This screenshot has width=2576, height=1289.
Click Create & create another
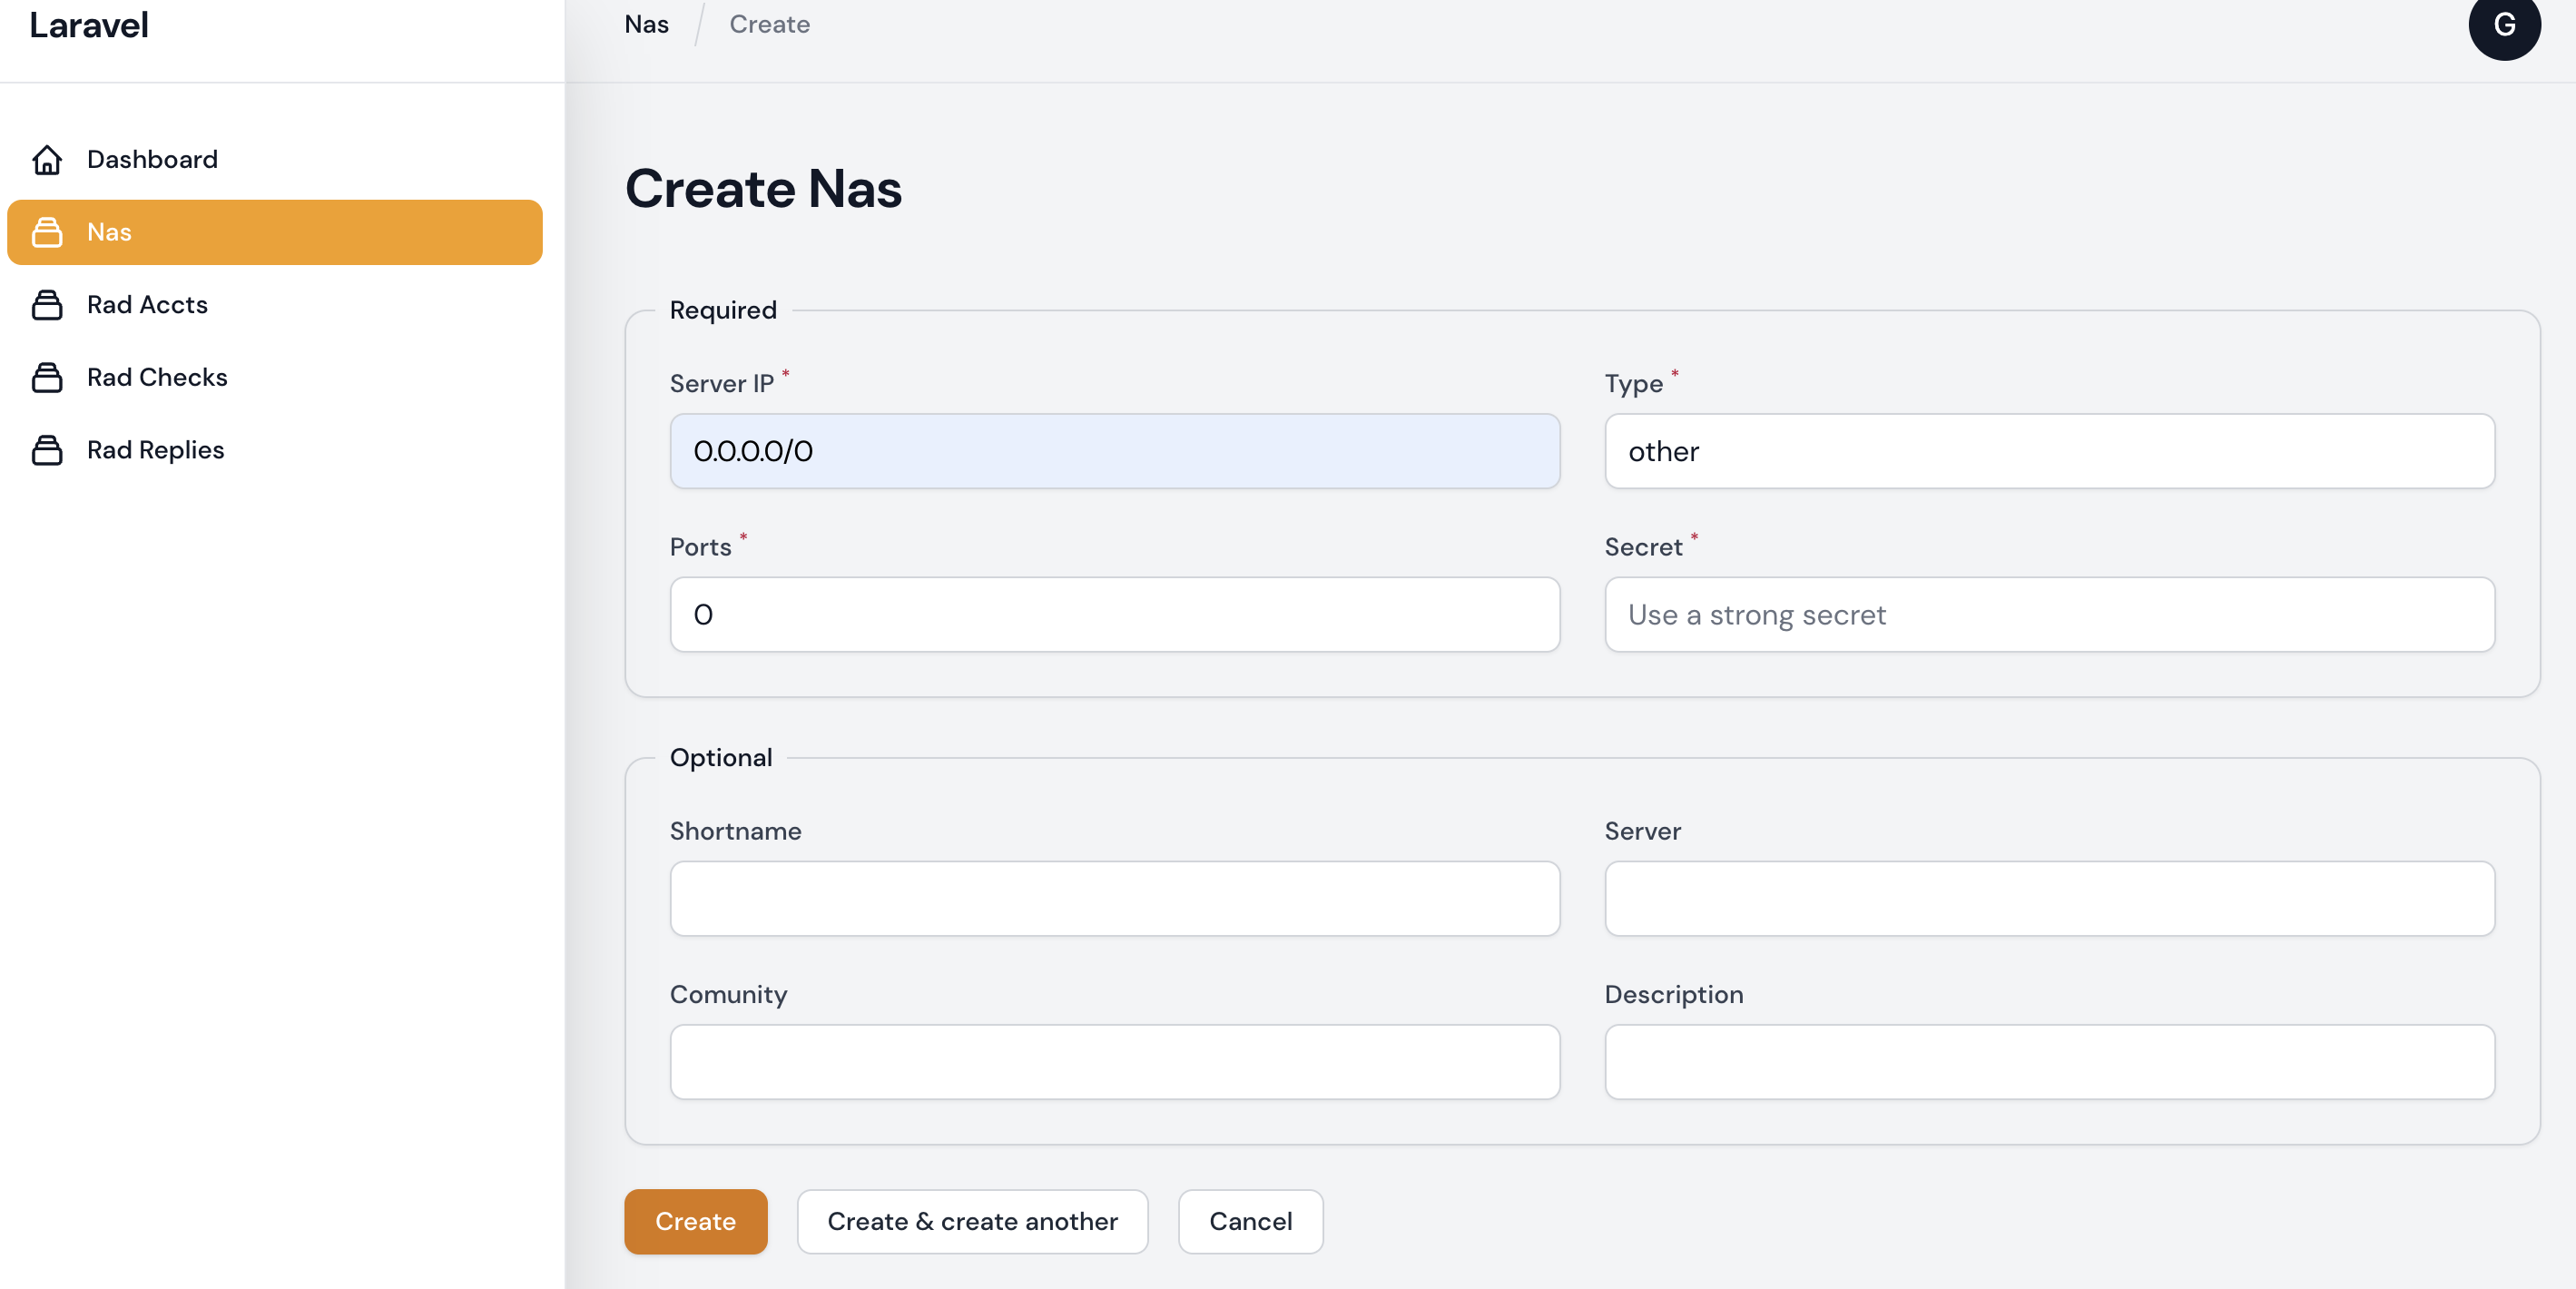click(x=972, y=1221)
